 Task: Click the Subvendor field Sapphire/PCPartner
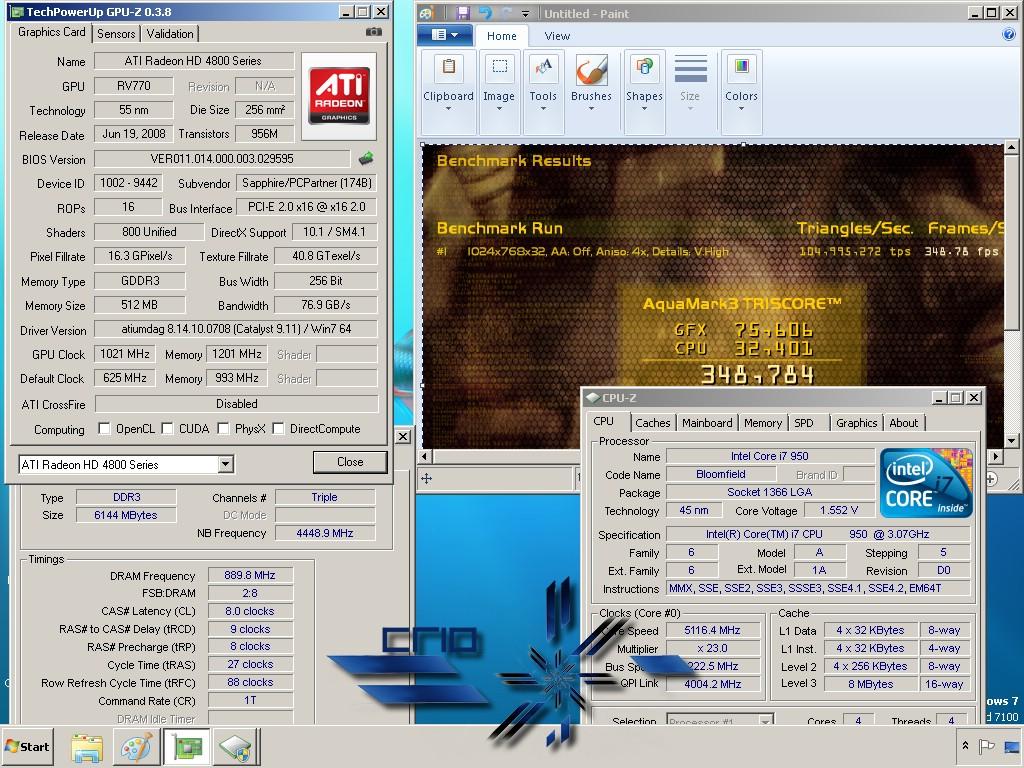[307, 183]
